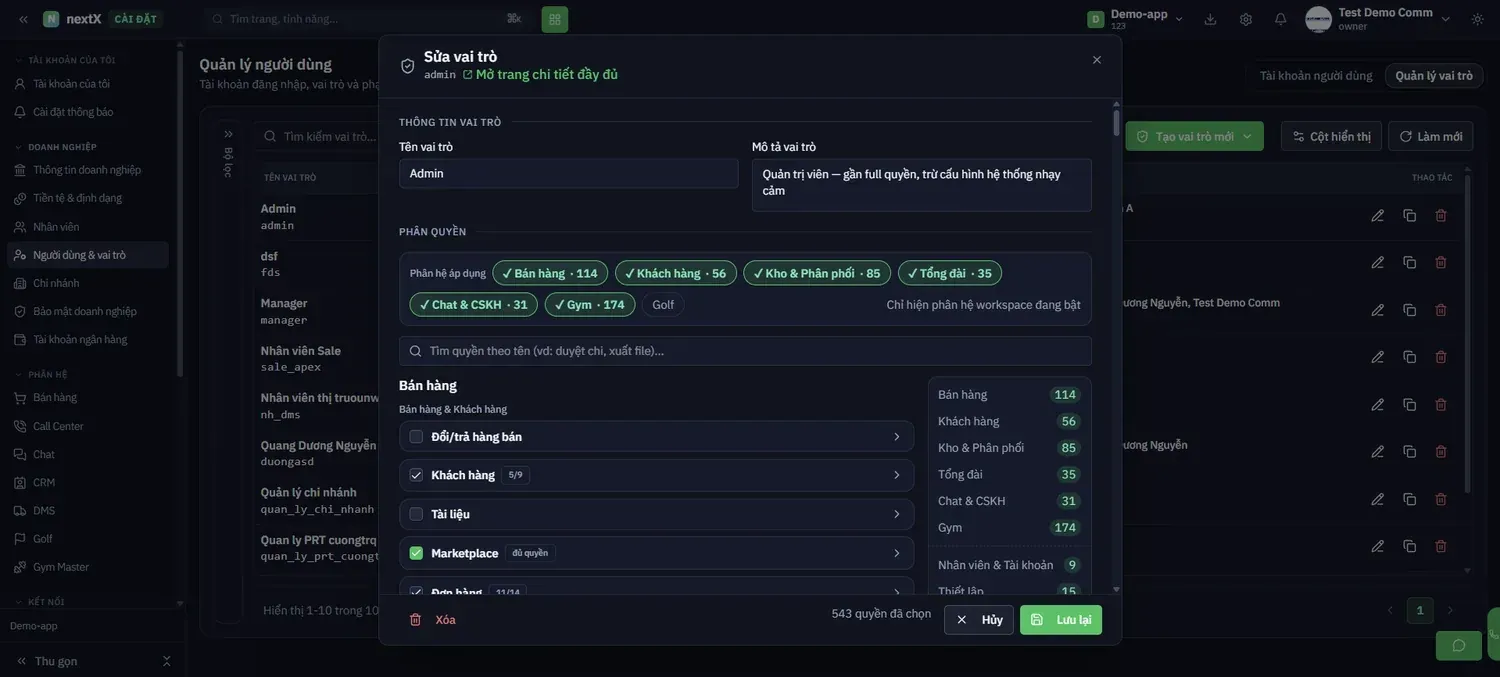
Task: Expand the Marketplace permission row
Action: tap(896, 553)
